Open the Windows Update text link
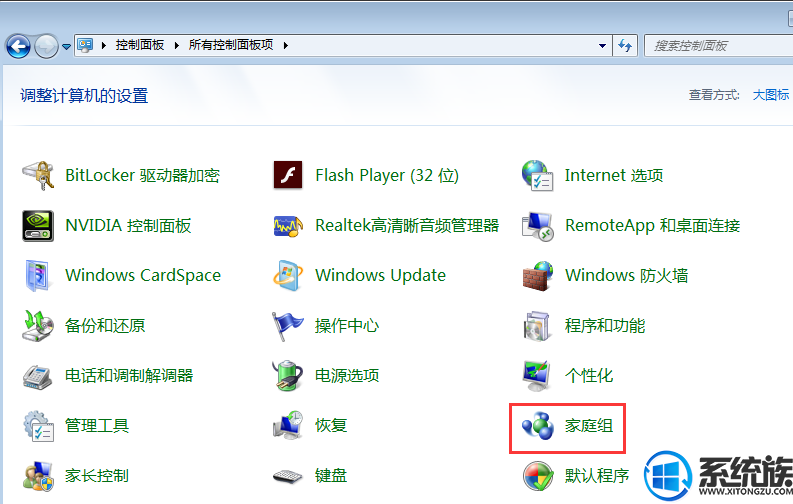The width and height of the screenshot is (793, 504). pos(380,276)
